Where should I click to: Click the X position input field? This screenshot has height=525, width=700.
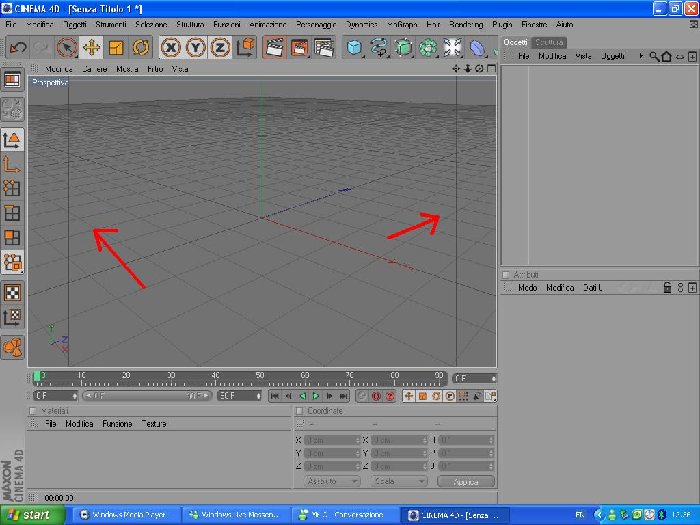pyautogui.click(x=332, y=440)
